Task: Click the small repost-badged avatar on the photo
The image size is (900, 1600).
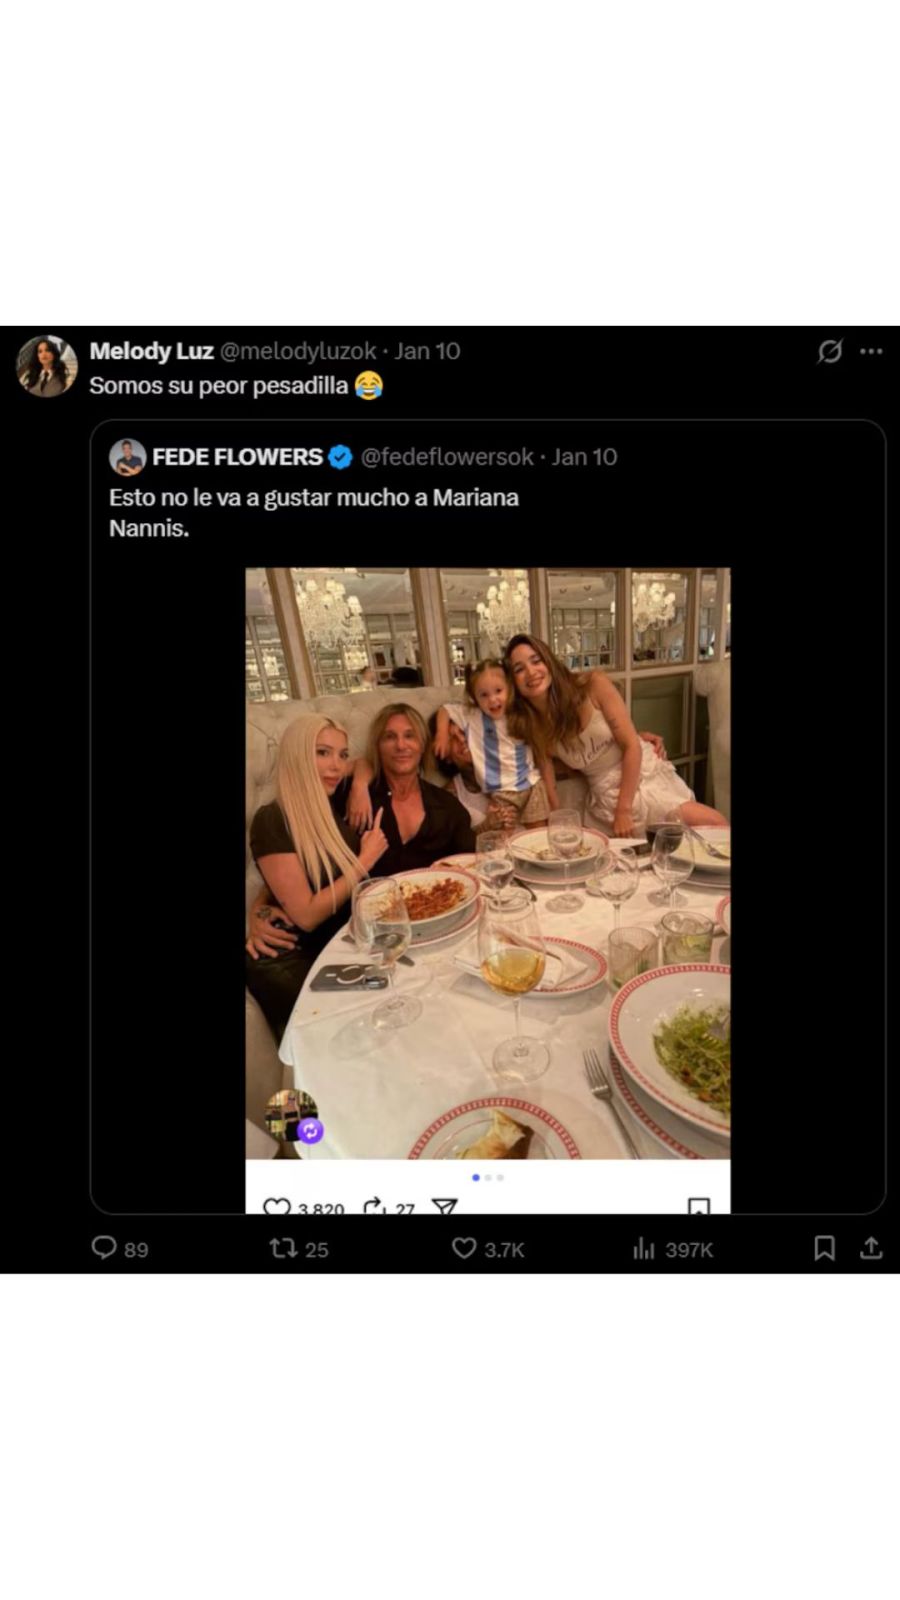Action: coord(292,1115)
